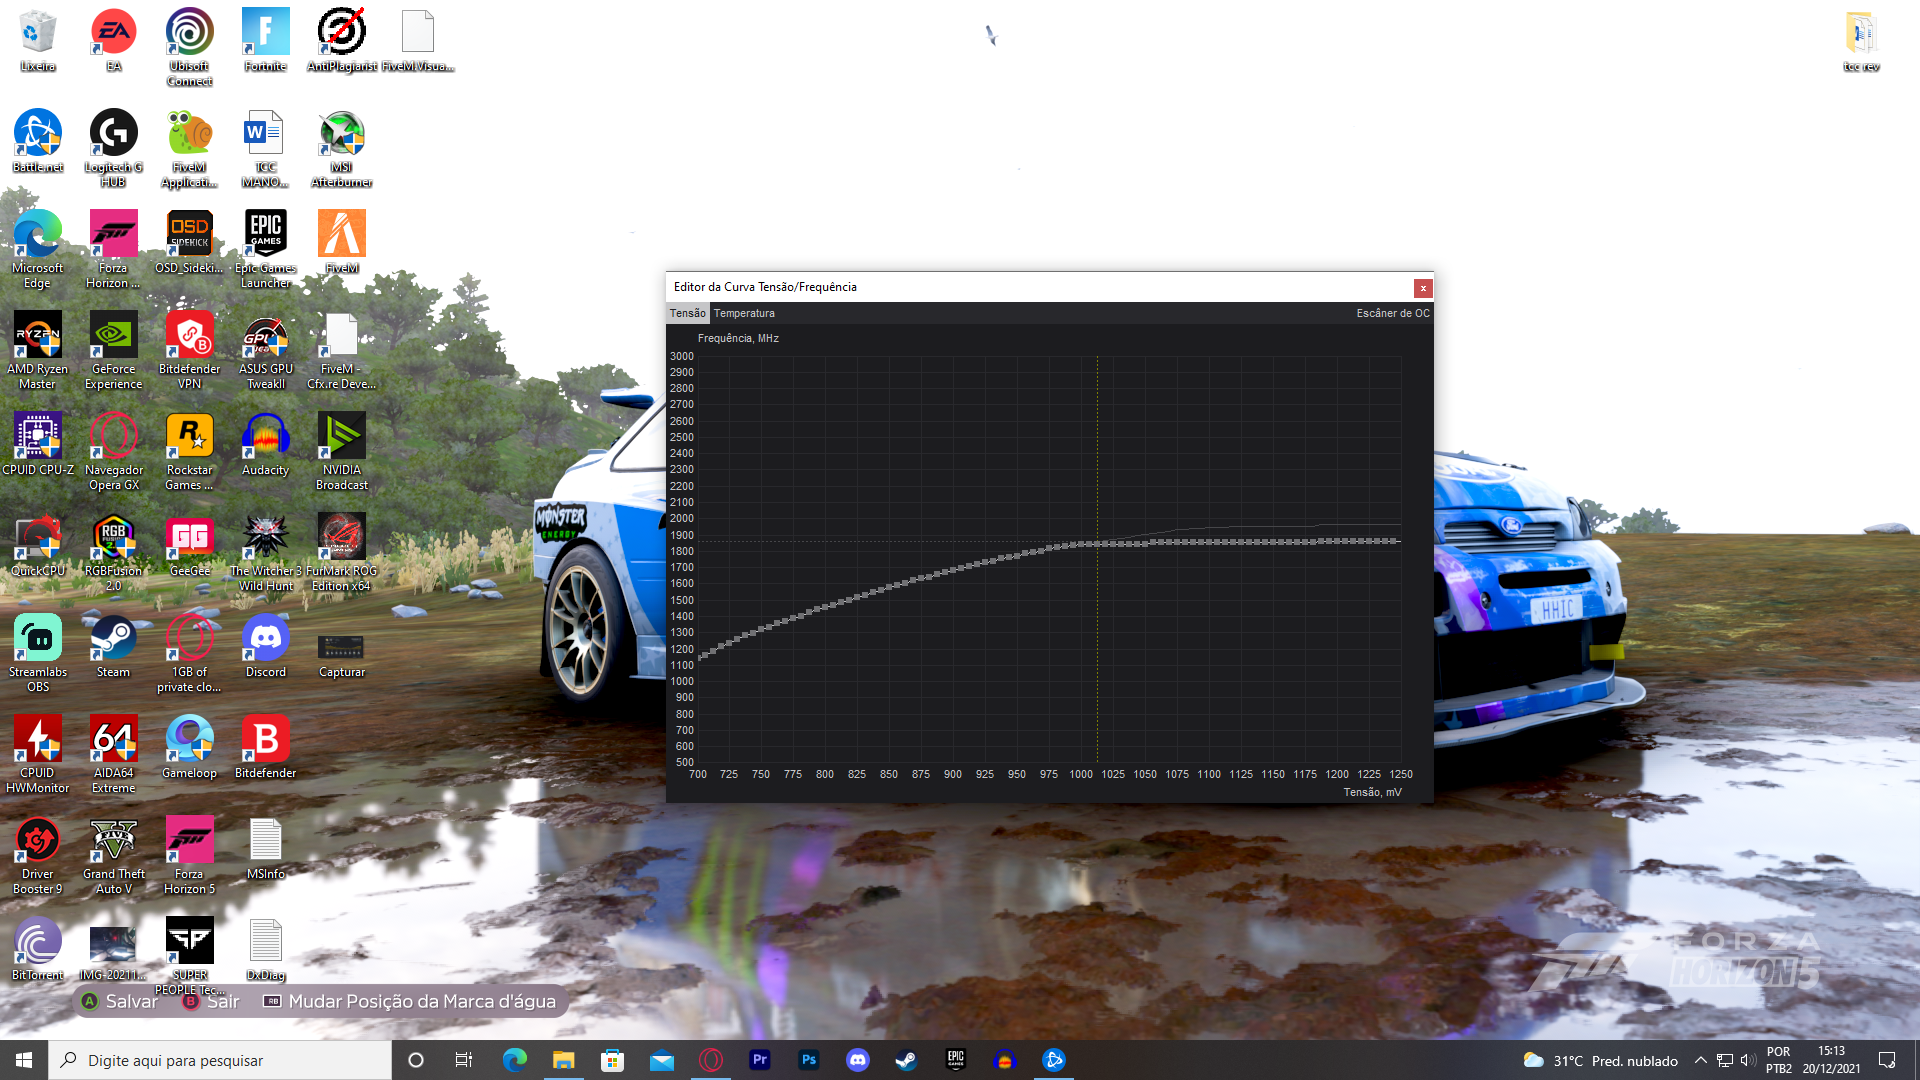1920x1080 pixels.
Task: Open Discord desktop shortcut
Action: coord(266,646)
